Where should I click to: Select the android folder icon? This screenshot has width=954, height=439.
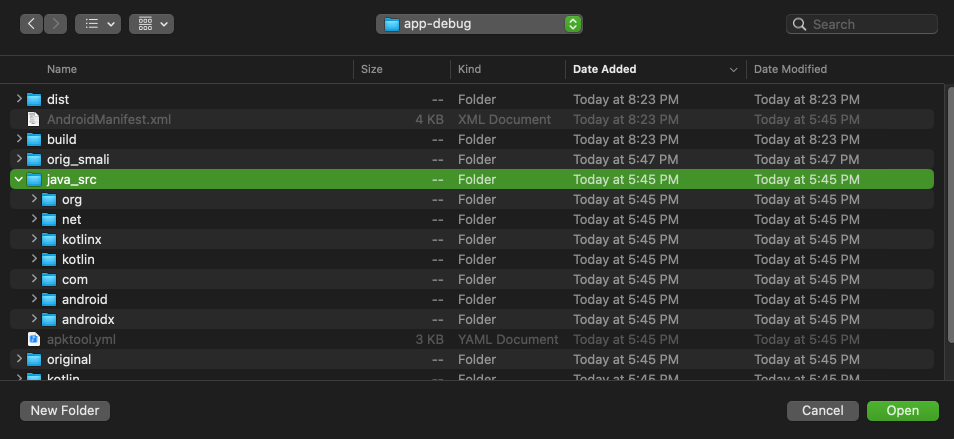click(49, 300)
